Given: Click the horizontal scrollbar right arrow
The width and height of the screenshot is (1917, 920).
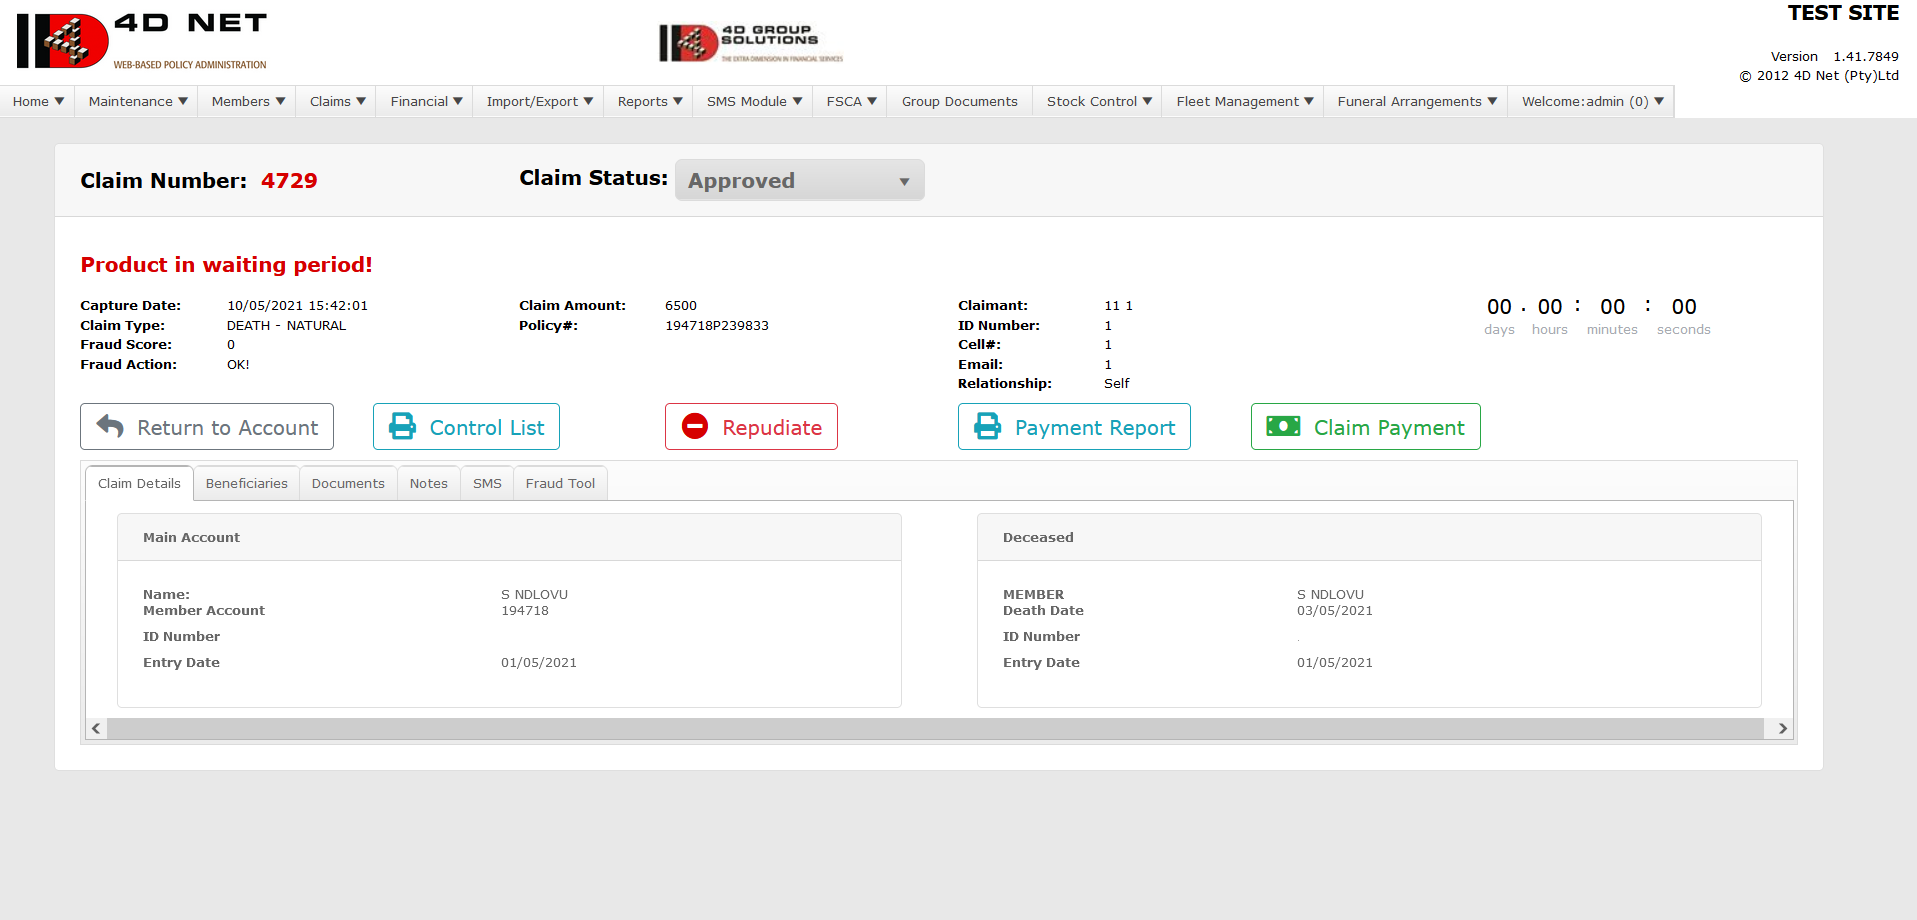Looking at the screenshot, I should point(1782,728).
